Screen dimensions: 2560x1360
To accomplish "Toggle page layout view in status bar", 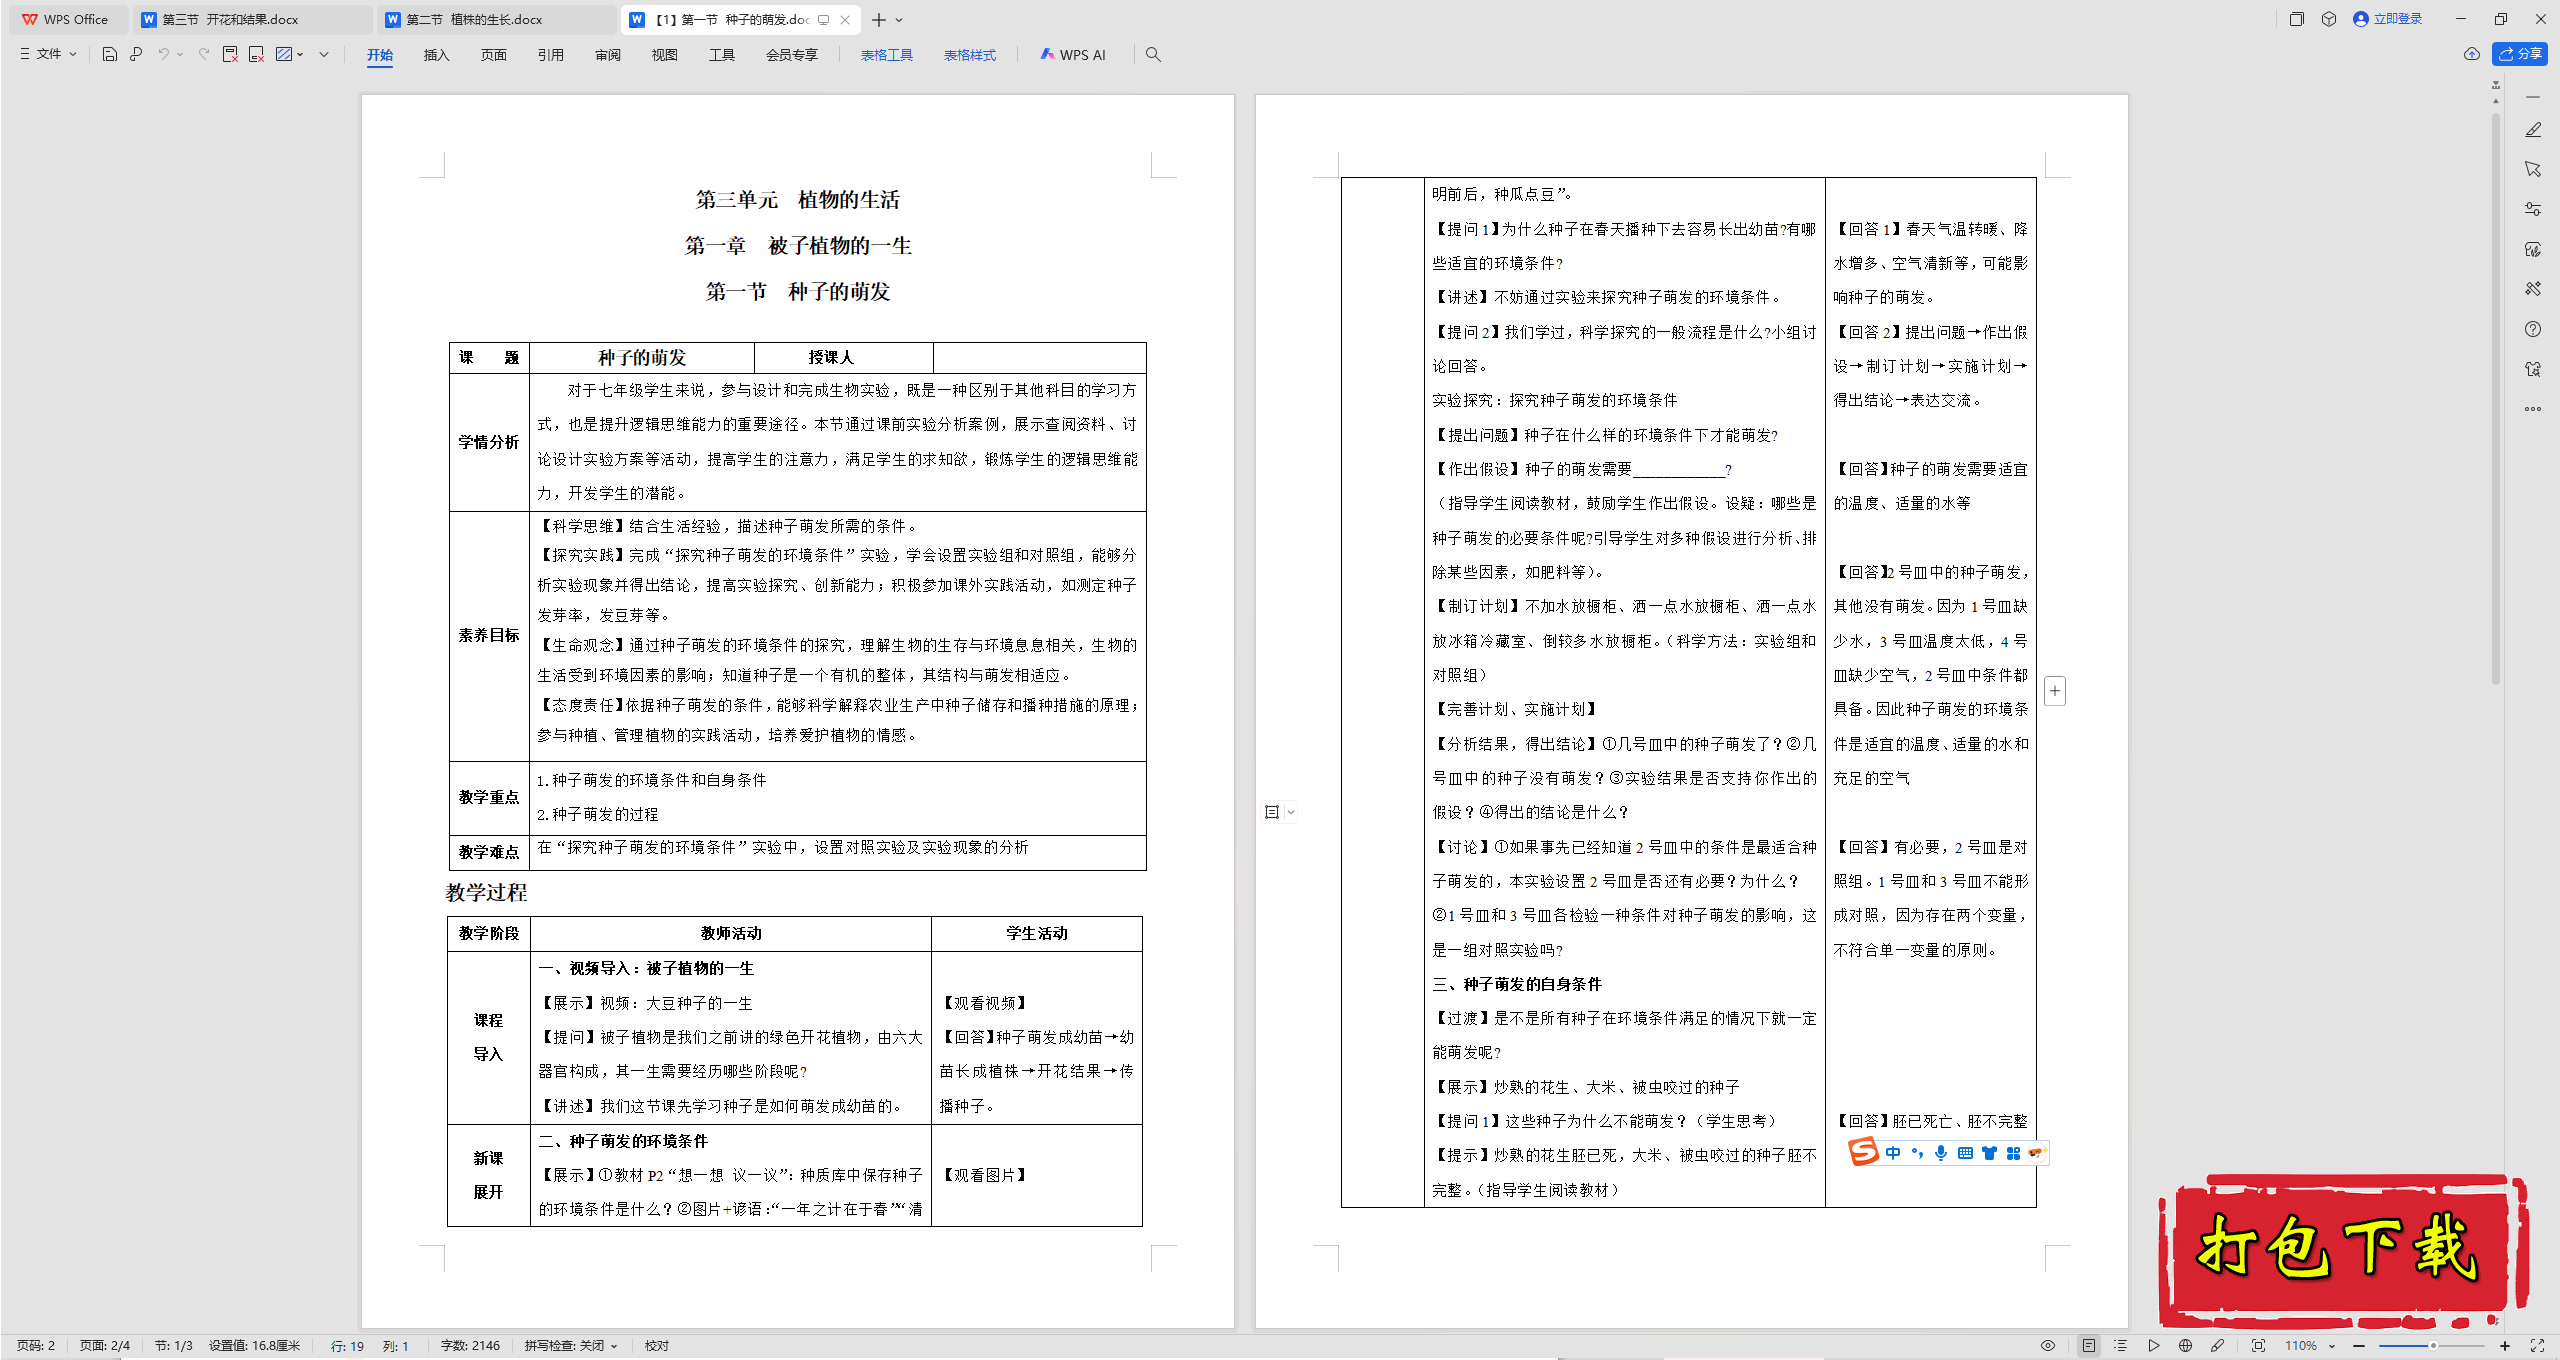I will pos(2088,1346).
